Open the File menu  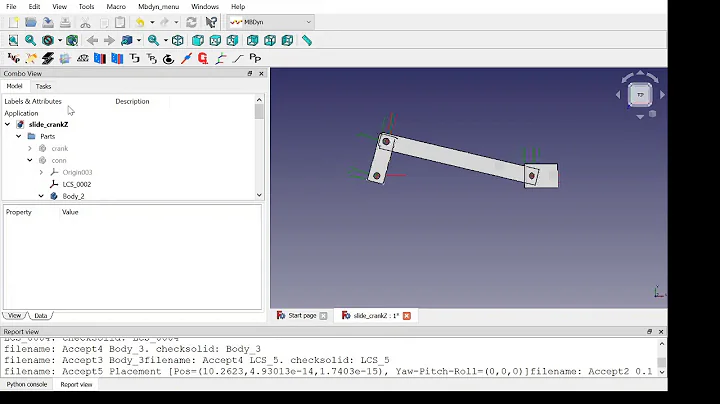pyautogui.click(x=11, y=6)
